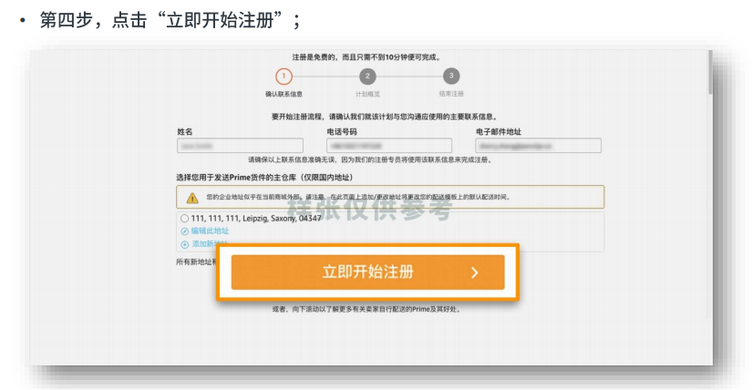Select the step 2 circle indicator
This screenshot has width=752, height=390.
(367, 76)
